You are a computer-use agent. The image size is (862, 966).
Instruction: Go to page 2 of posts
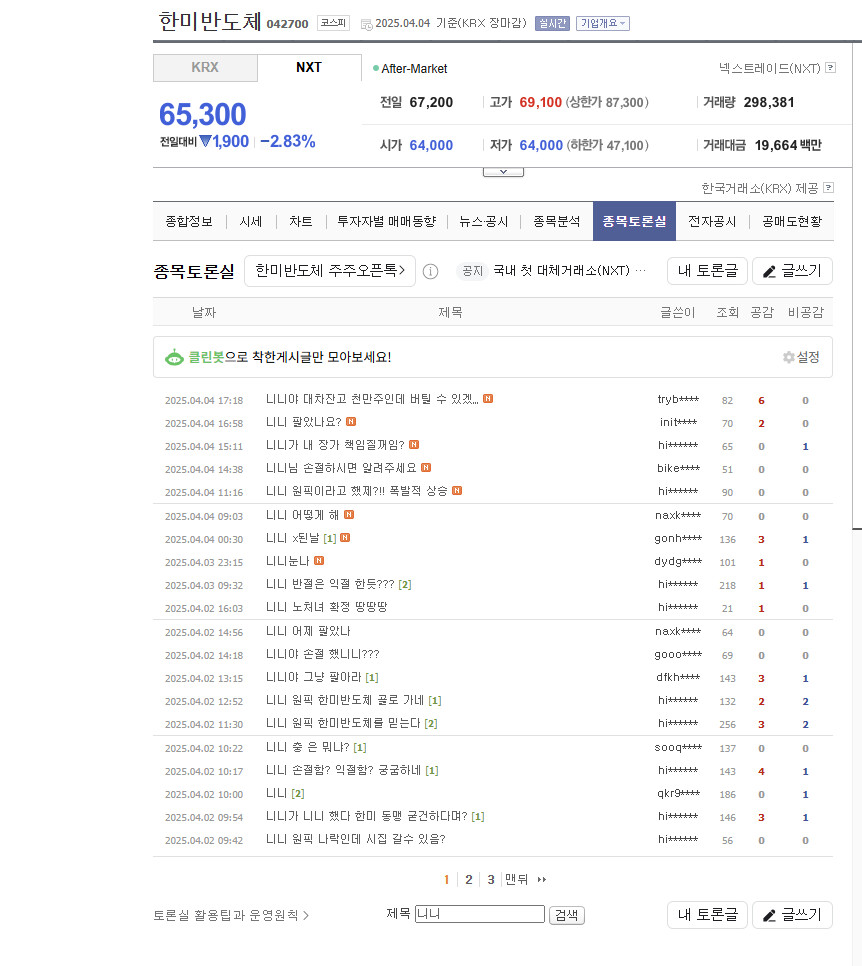click(x=469, y=880)
